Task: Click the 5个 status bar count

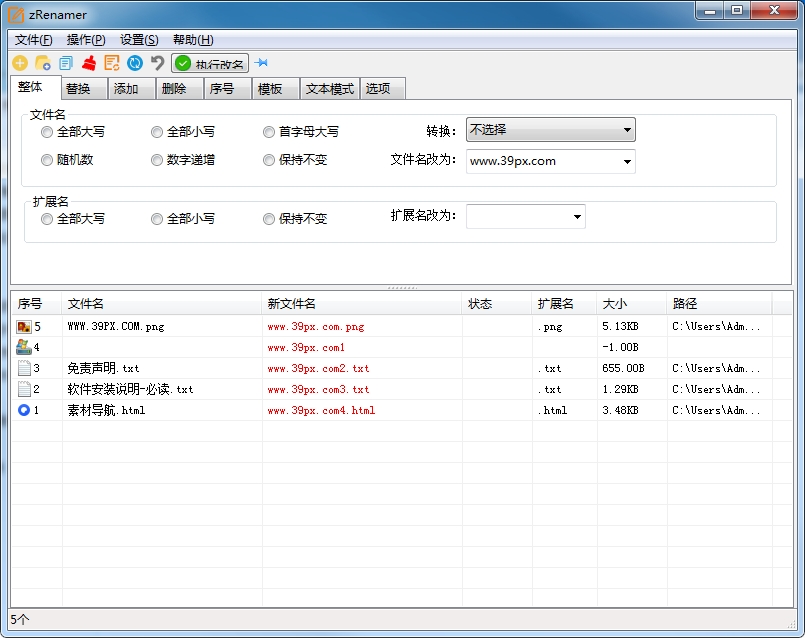Action: coord(20,620)
